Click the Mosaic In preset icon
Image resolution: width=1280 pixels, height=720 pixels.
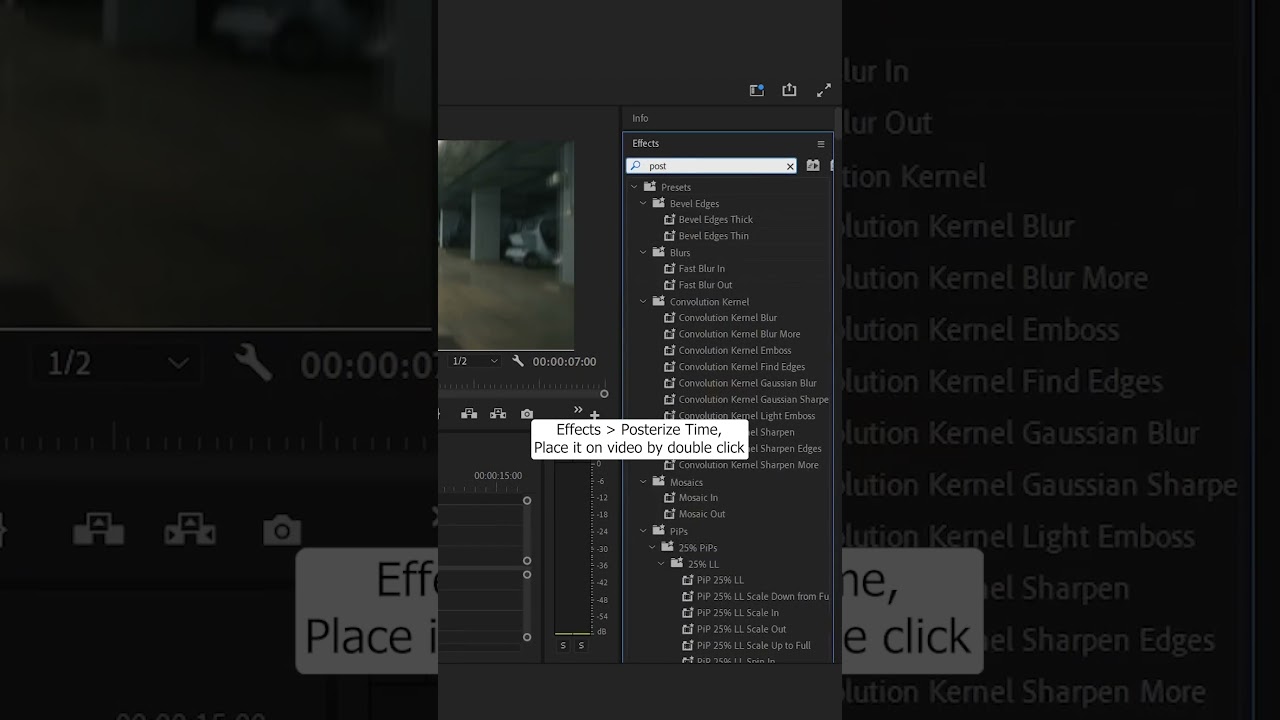tap(670, 498)
